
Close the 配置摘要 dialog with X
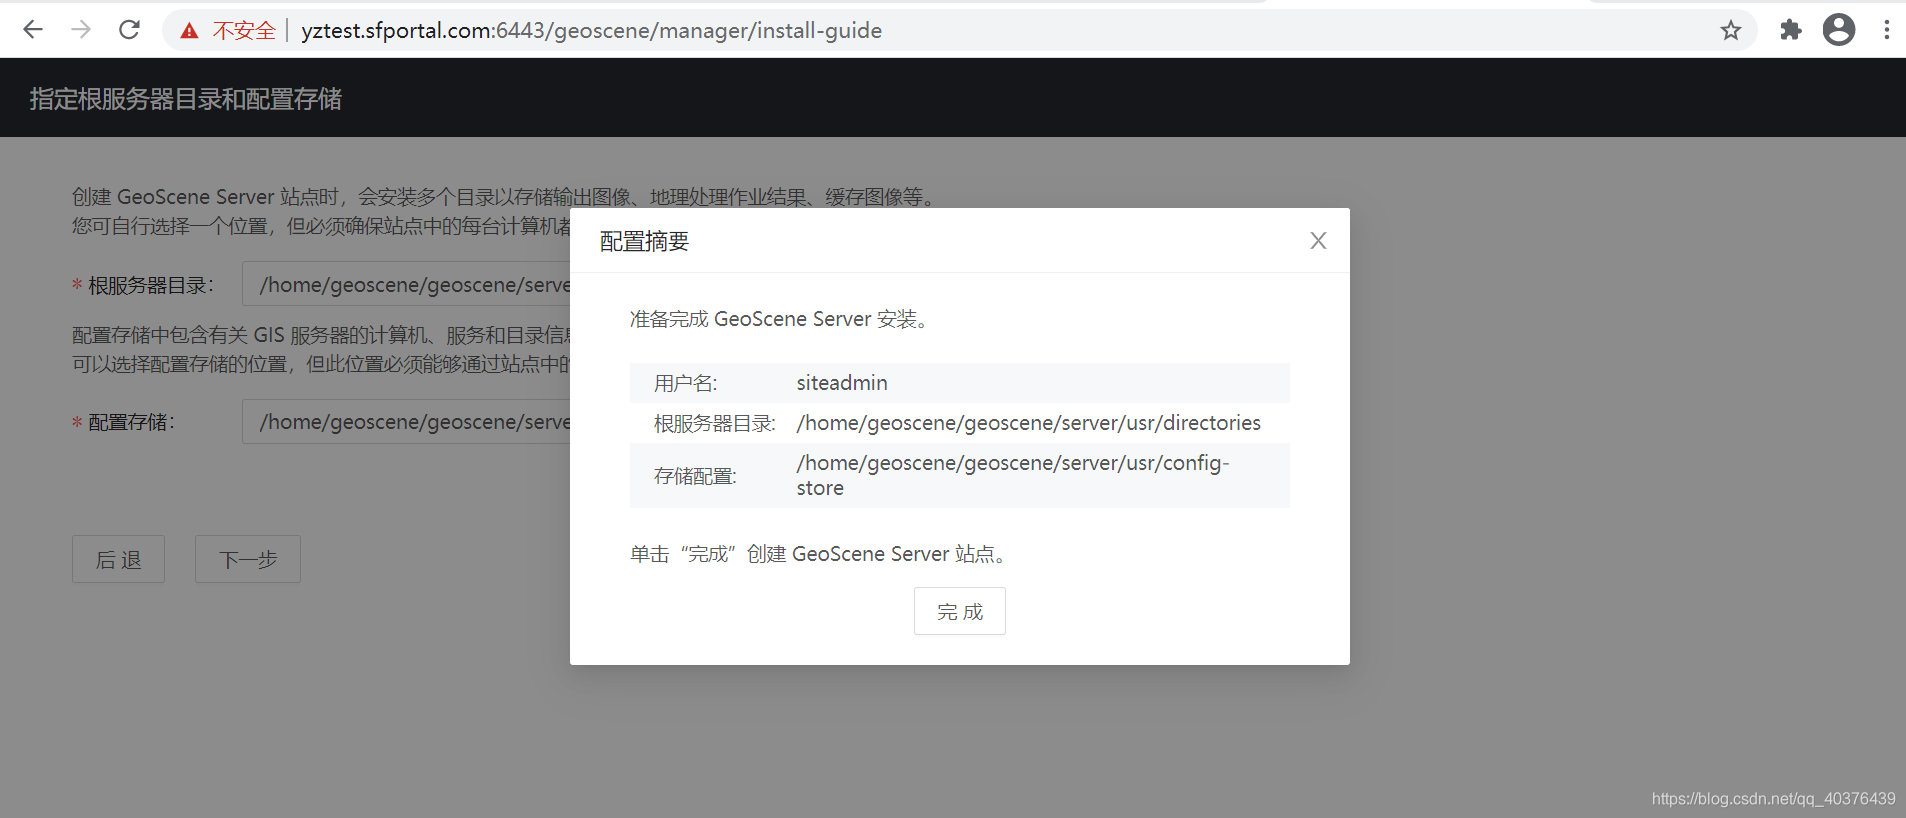click(1318, 240)
